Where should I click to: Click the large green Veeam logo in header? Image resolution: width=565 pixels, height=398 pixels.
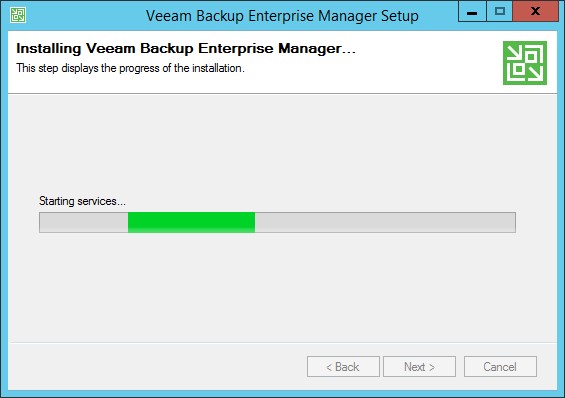tap(525, 63)
